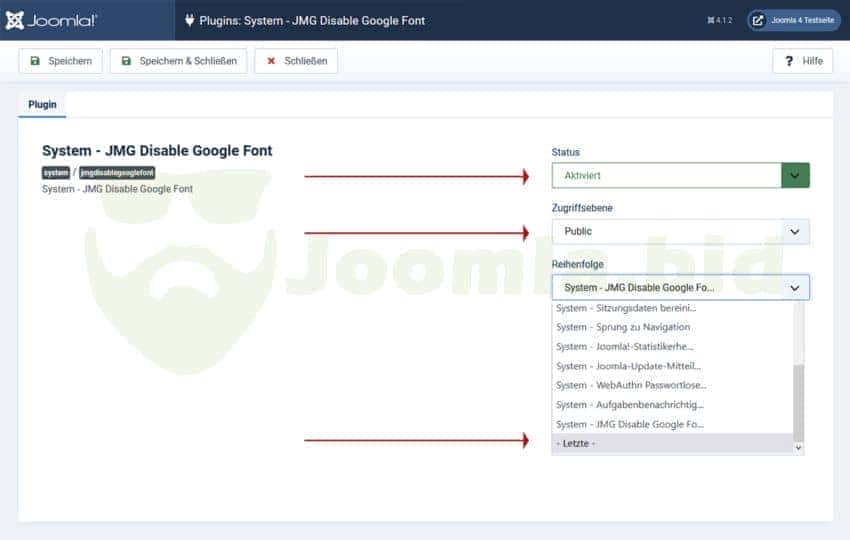Click the Joomla! logo
The width and height of the screenshot is (850, 540).
[x=51, y=21]
